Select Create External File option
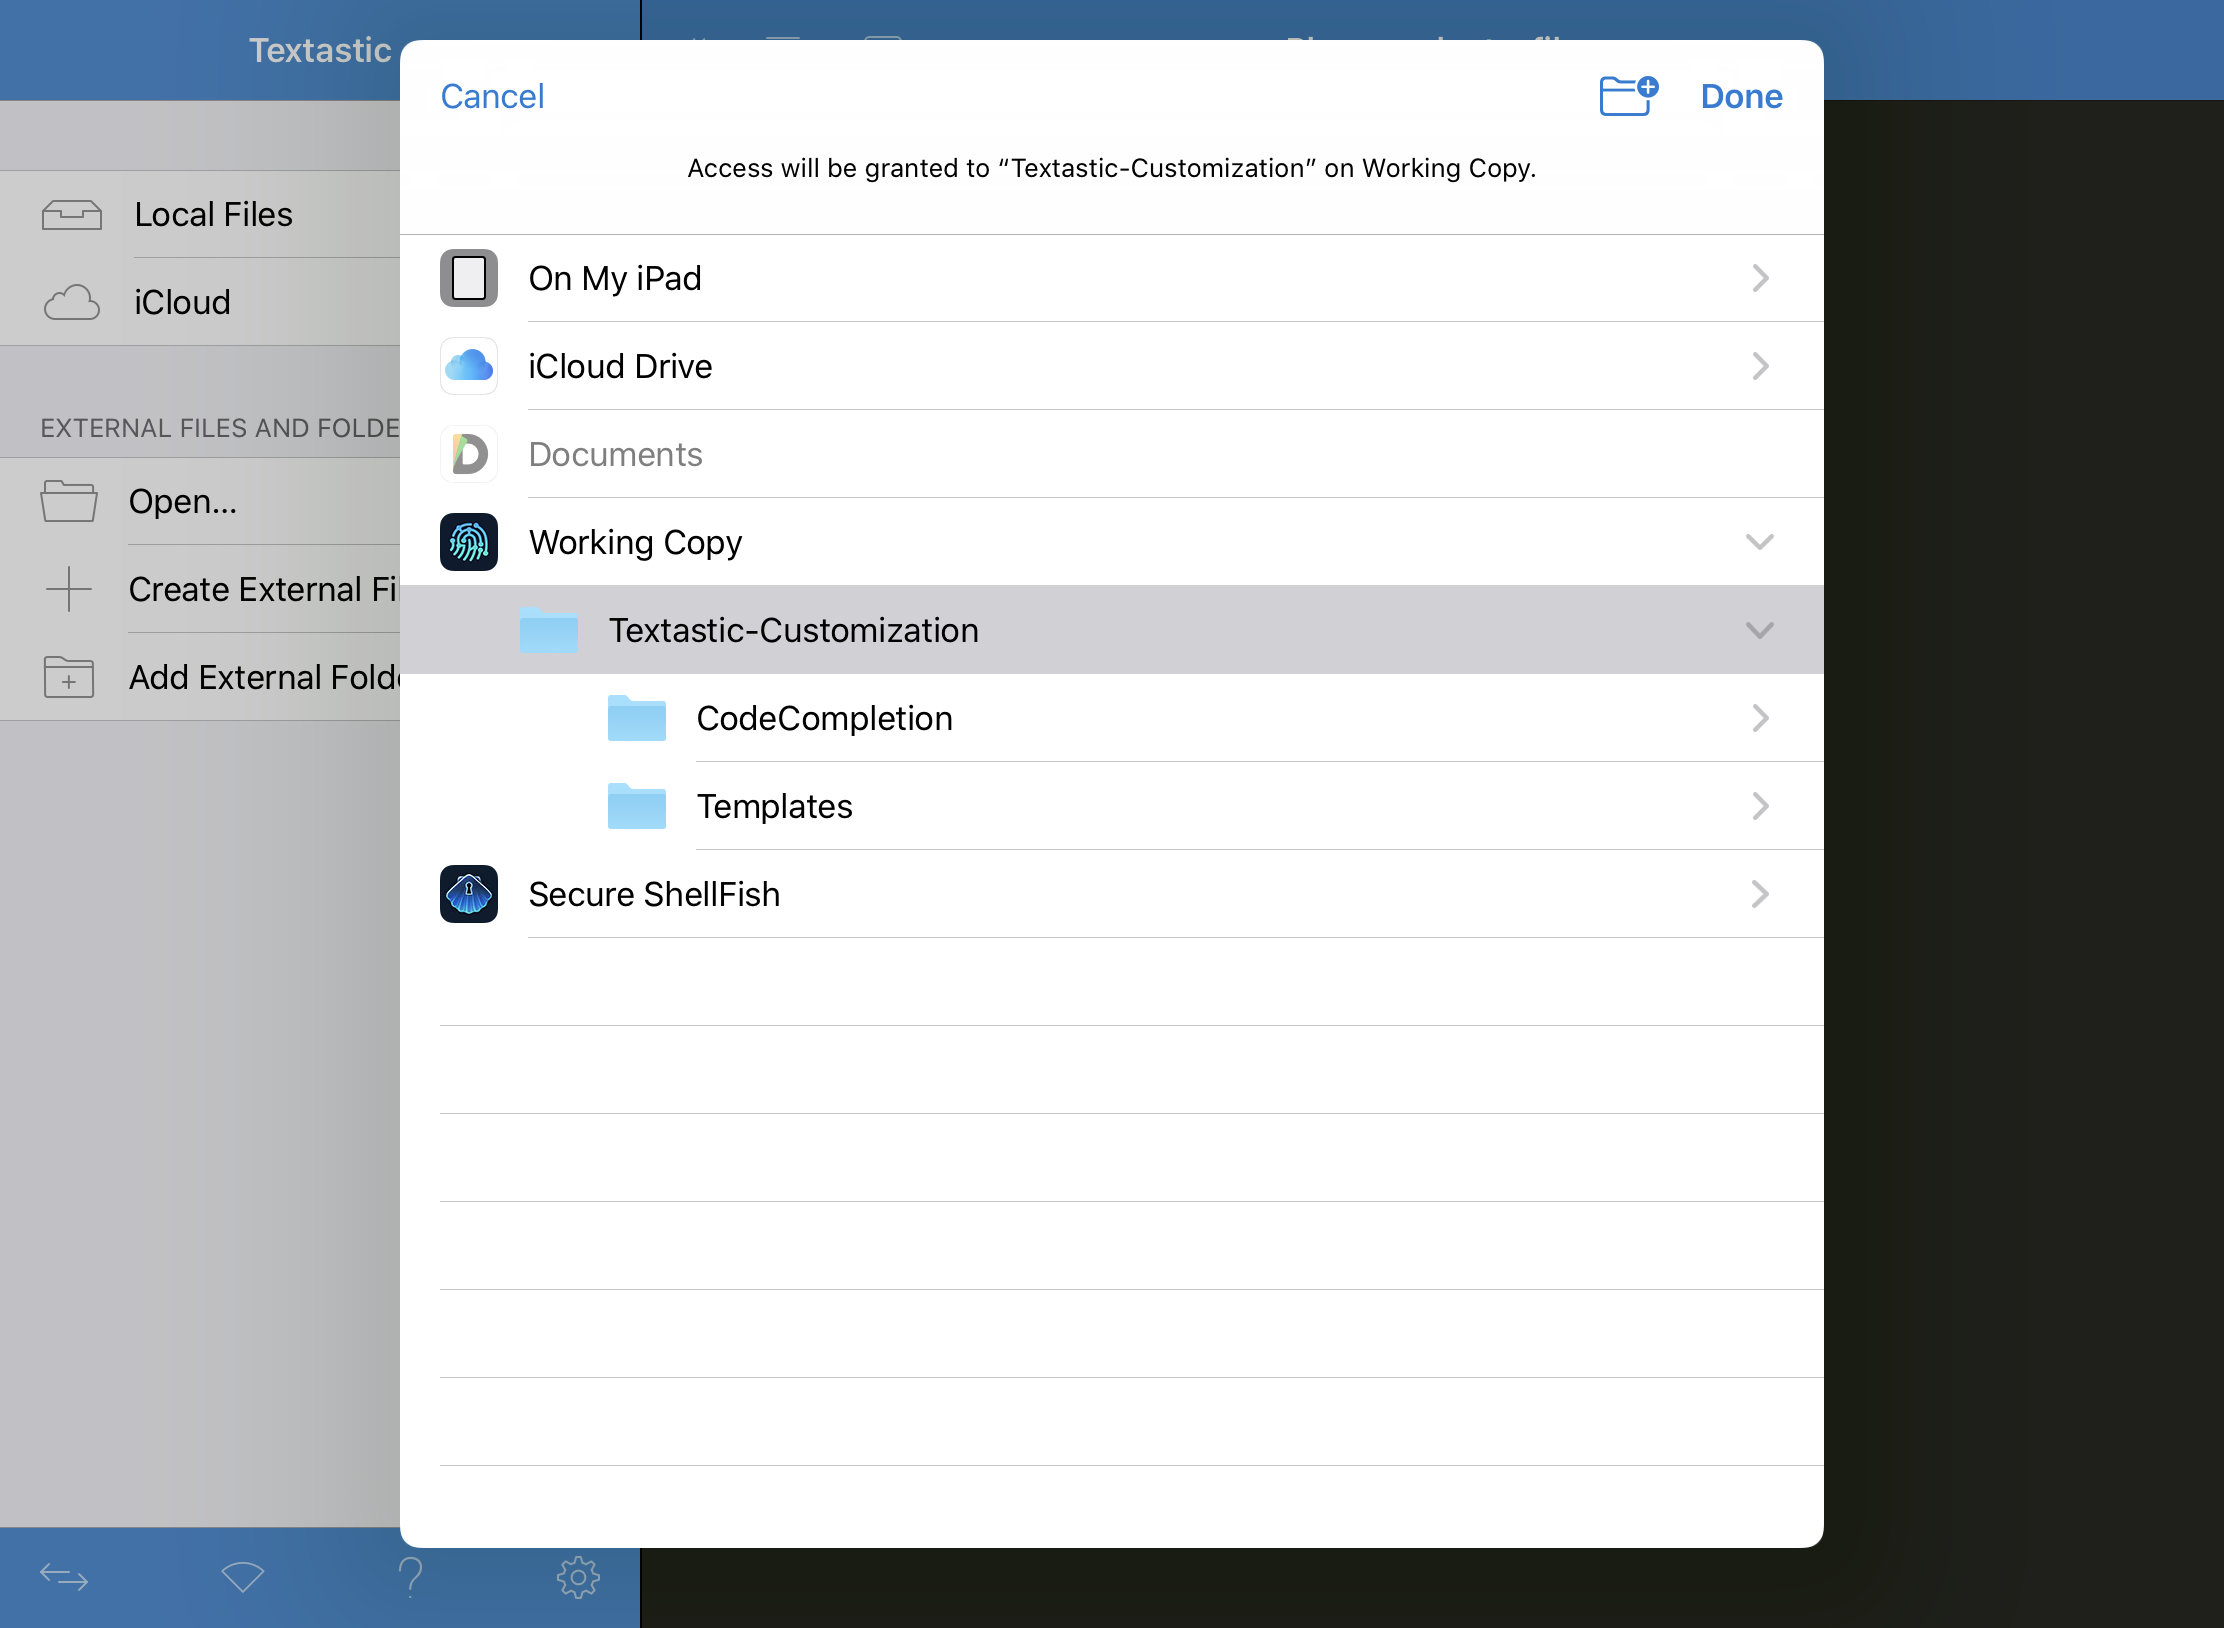The width and height of the screenshot is (2224, 1628). 200,589
